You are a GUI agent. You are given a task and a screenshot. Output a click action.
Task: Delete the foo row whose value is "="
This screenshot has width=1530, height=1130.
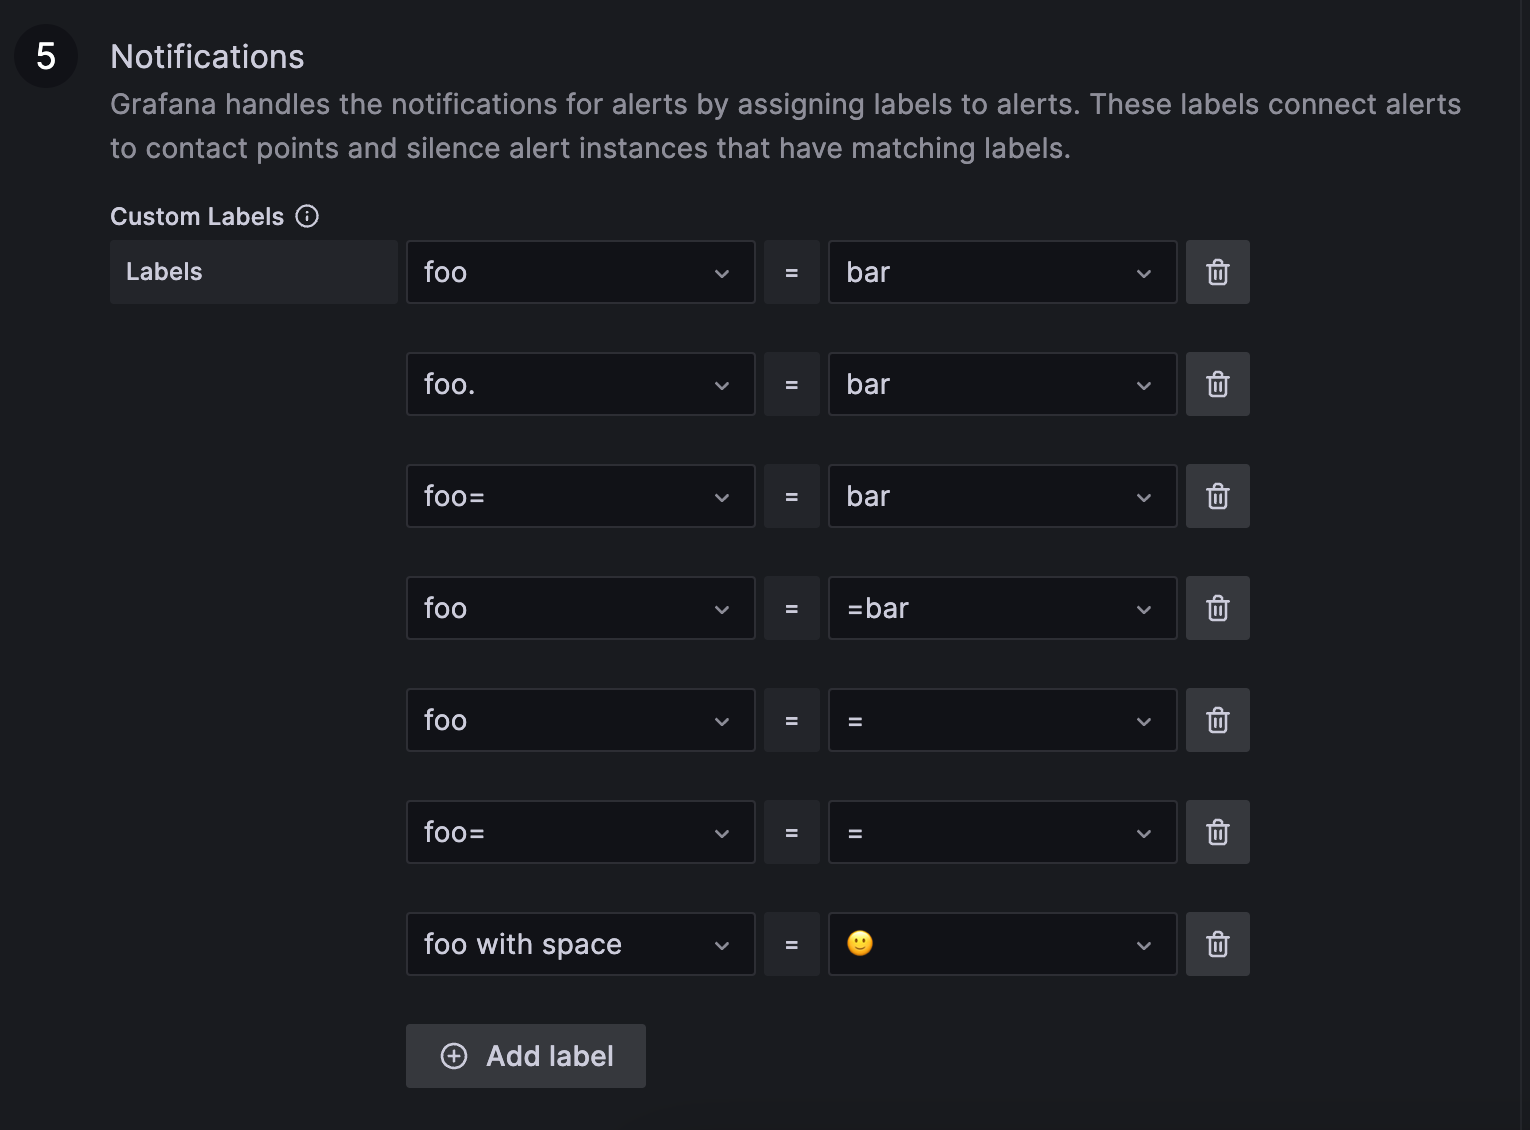click(1217, 719)
